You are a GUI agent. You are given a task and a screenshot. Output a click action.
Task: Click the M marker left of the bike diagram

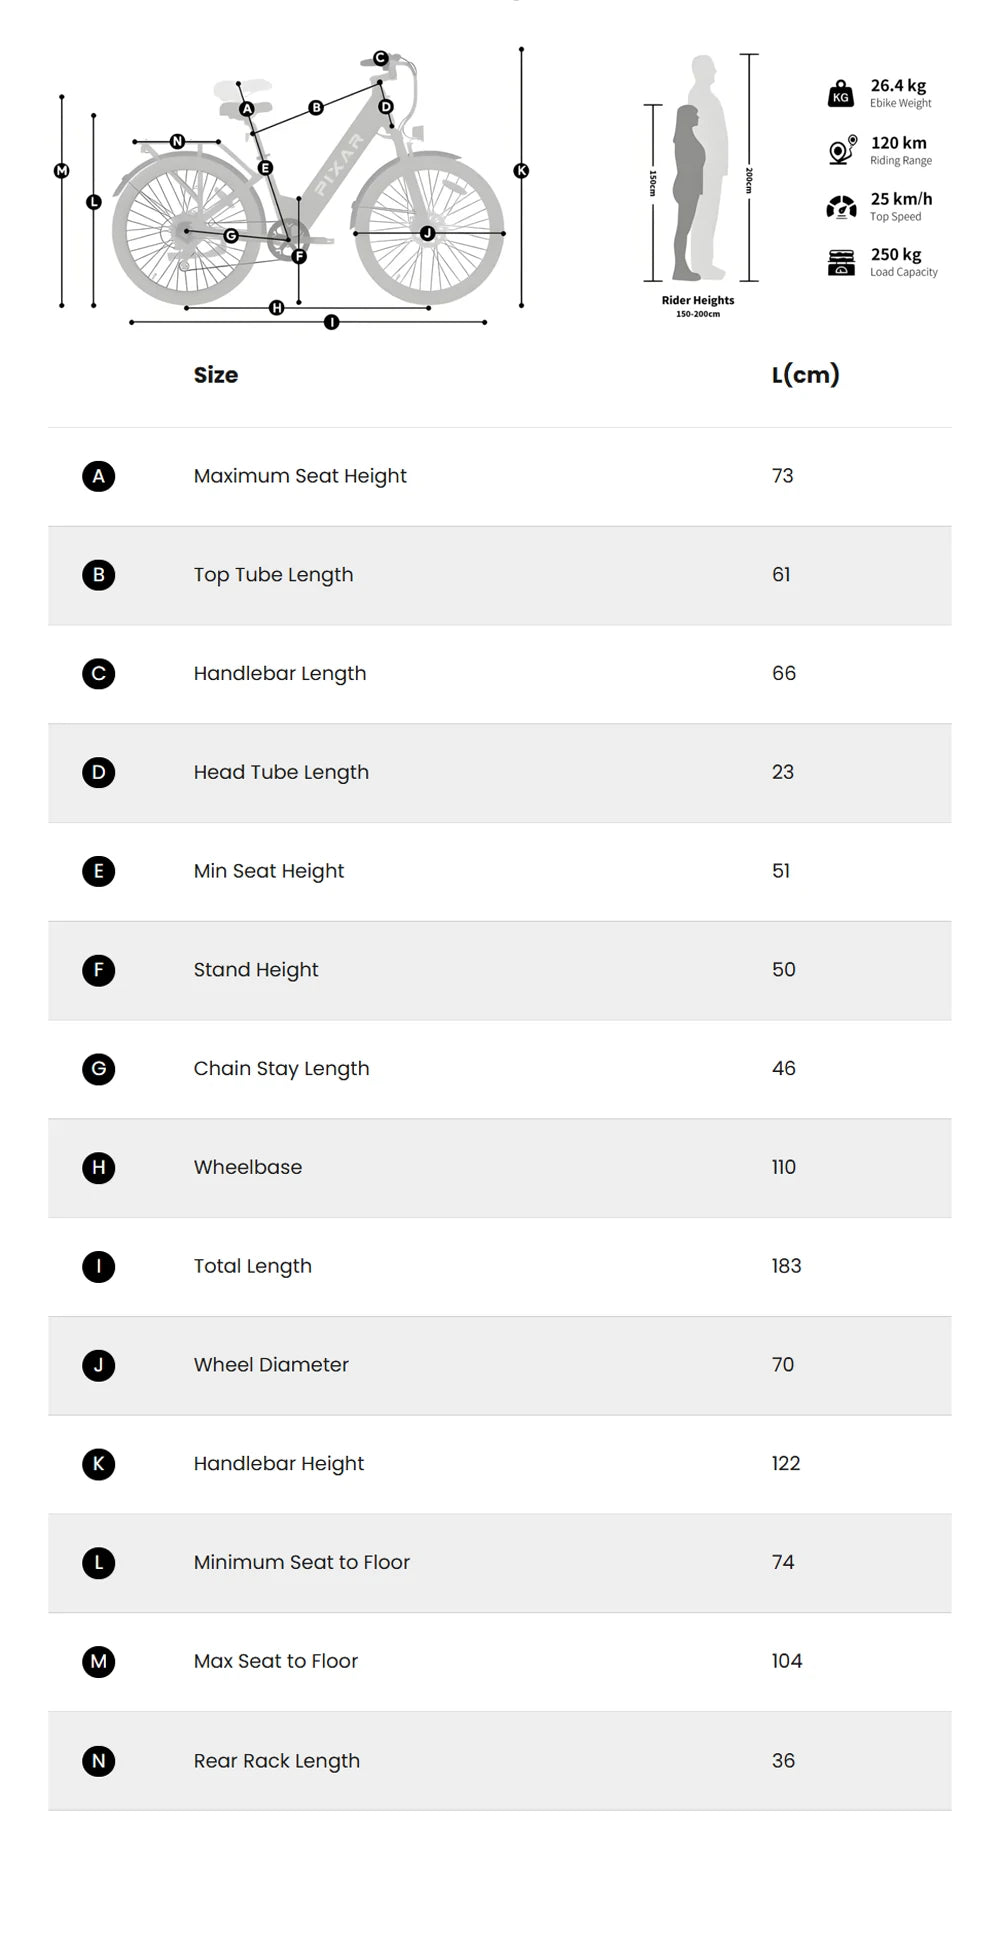click(62, 171)
